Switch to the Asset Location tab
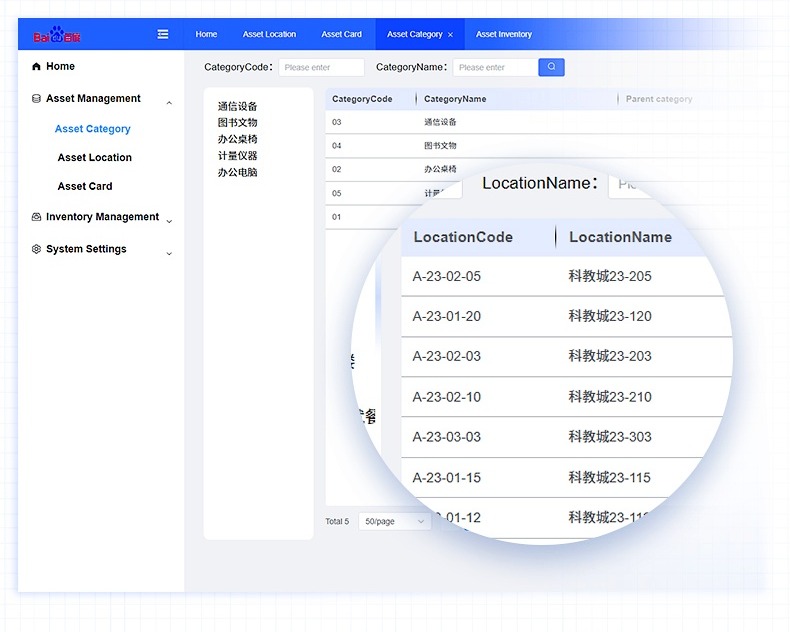This screenshot has height=632, width=790. pyautogui.click(x=269, y=34)
